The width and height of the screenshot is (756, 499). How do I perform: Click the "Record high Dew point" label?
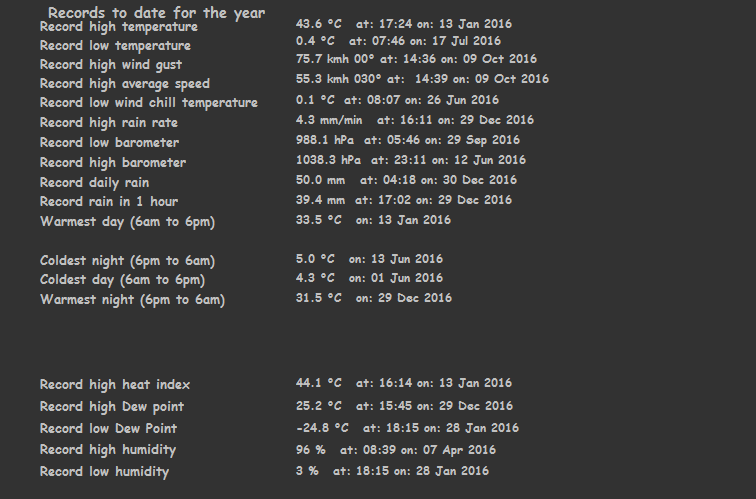click(x=111, y=407)
